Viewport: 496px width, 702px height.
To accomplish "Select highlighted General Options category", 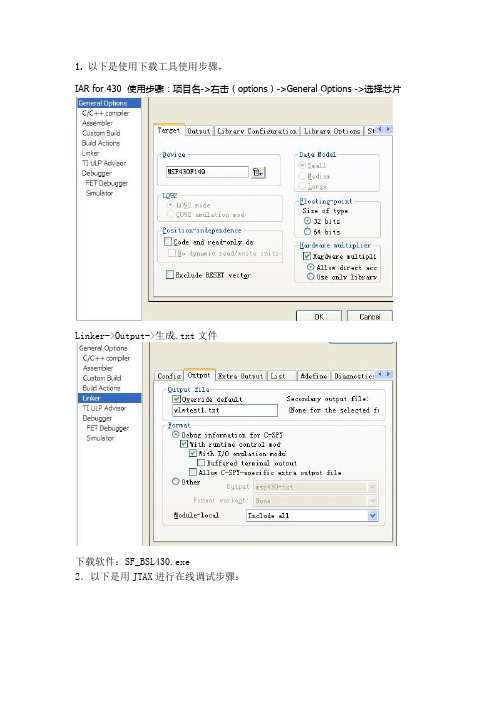I will (109, 103).
